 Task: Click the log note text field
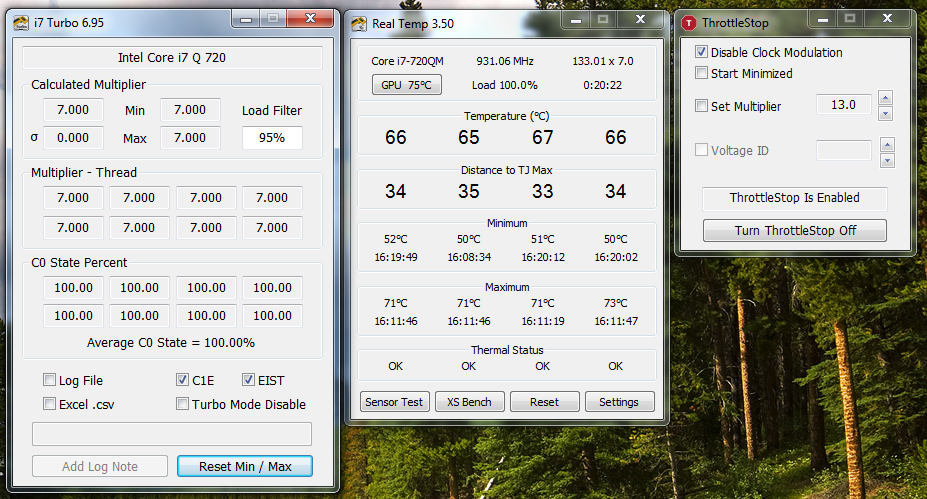171,434
